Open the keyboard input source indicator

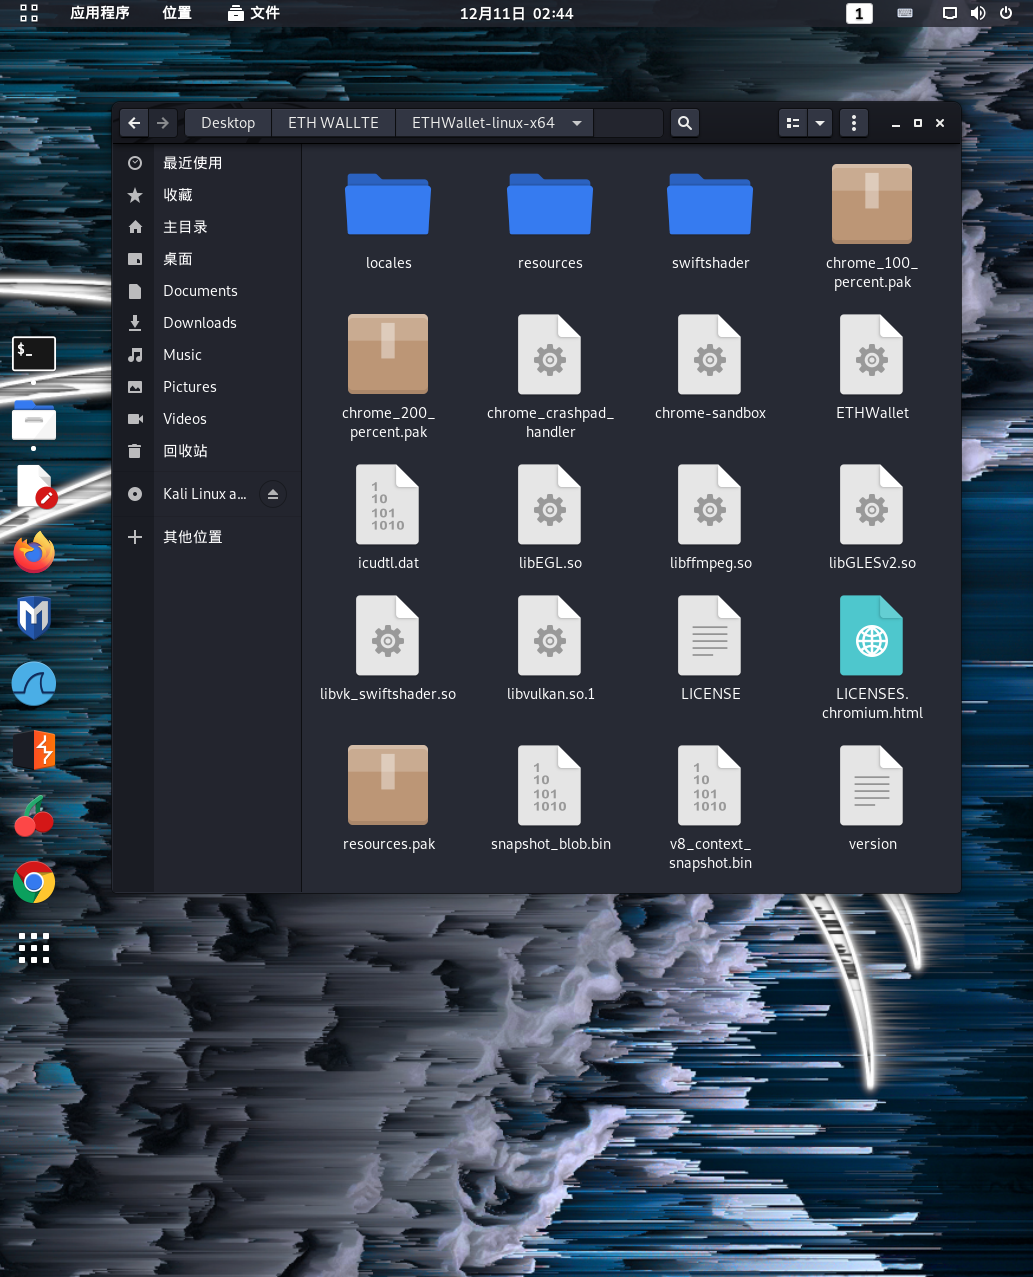(x=905, y=13)
